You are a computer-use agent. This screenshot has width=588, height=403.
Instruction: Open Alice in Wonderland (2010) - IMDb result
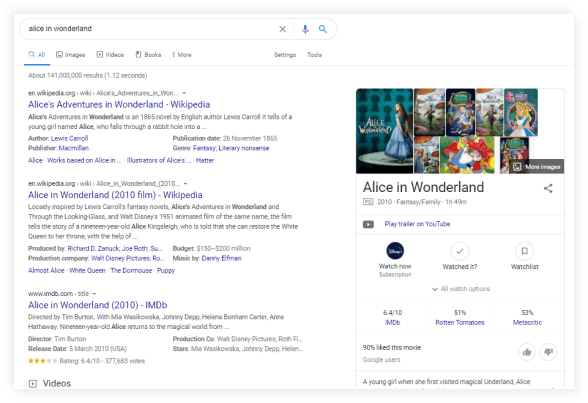(x=98, y=305)
